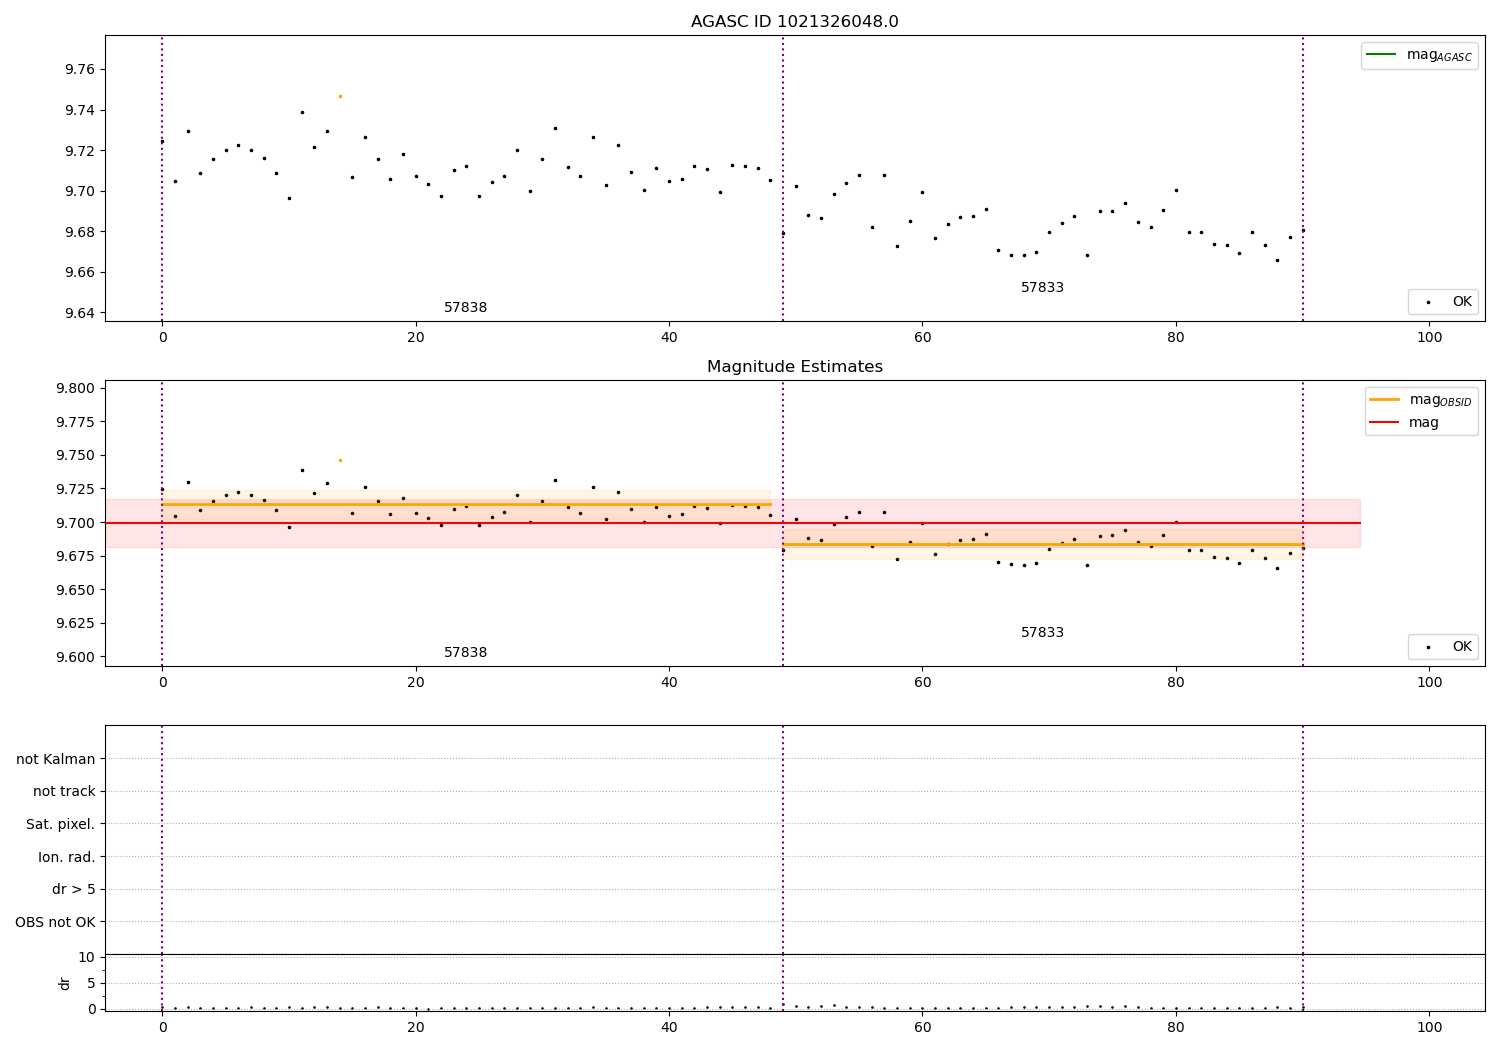Image resolution: width=1500 pixels, height=1050 pixels.
Task: Click the "not track" axis label
Action: coord(64,791)
